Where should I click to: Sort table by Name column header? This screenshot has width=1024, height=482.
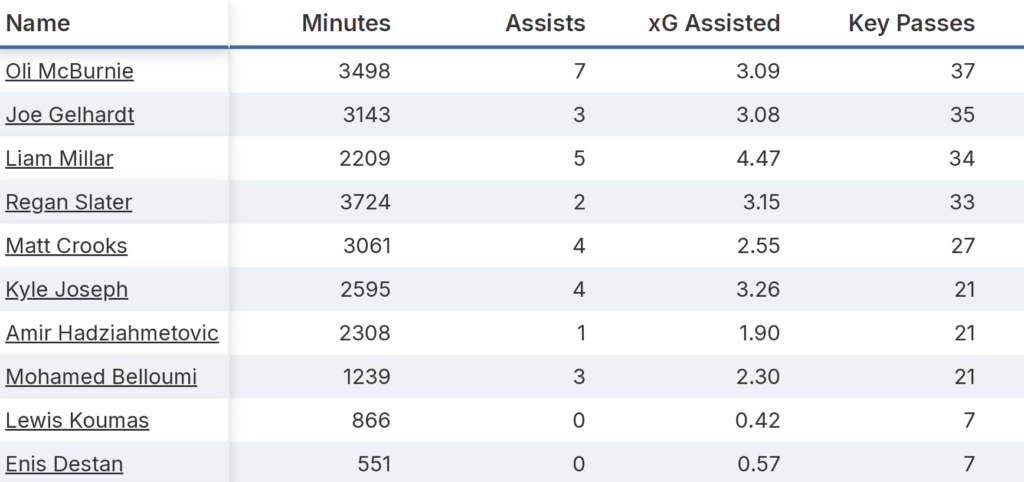(x=38, y=23)
